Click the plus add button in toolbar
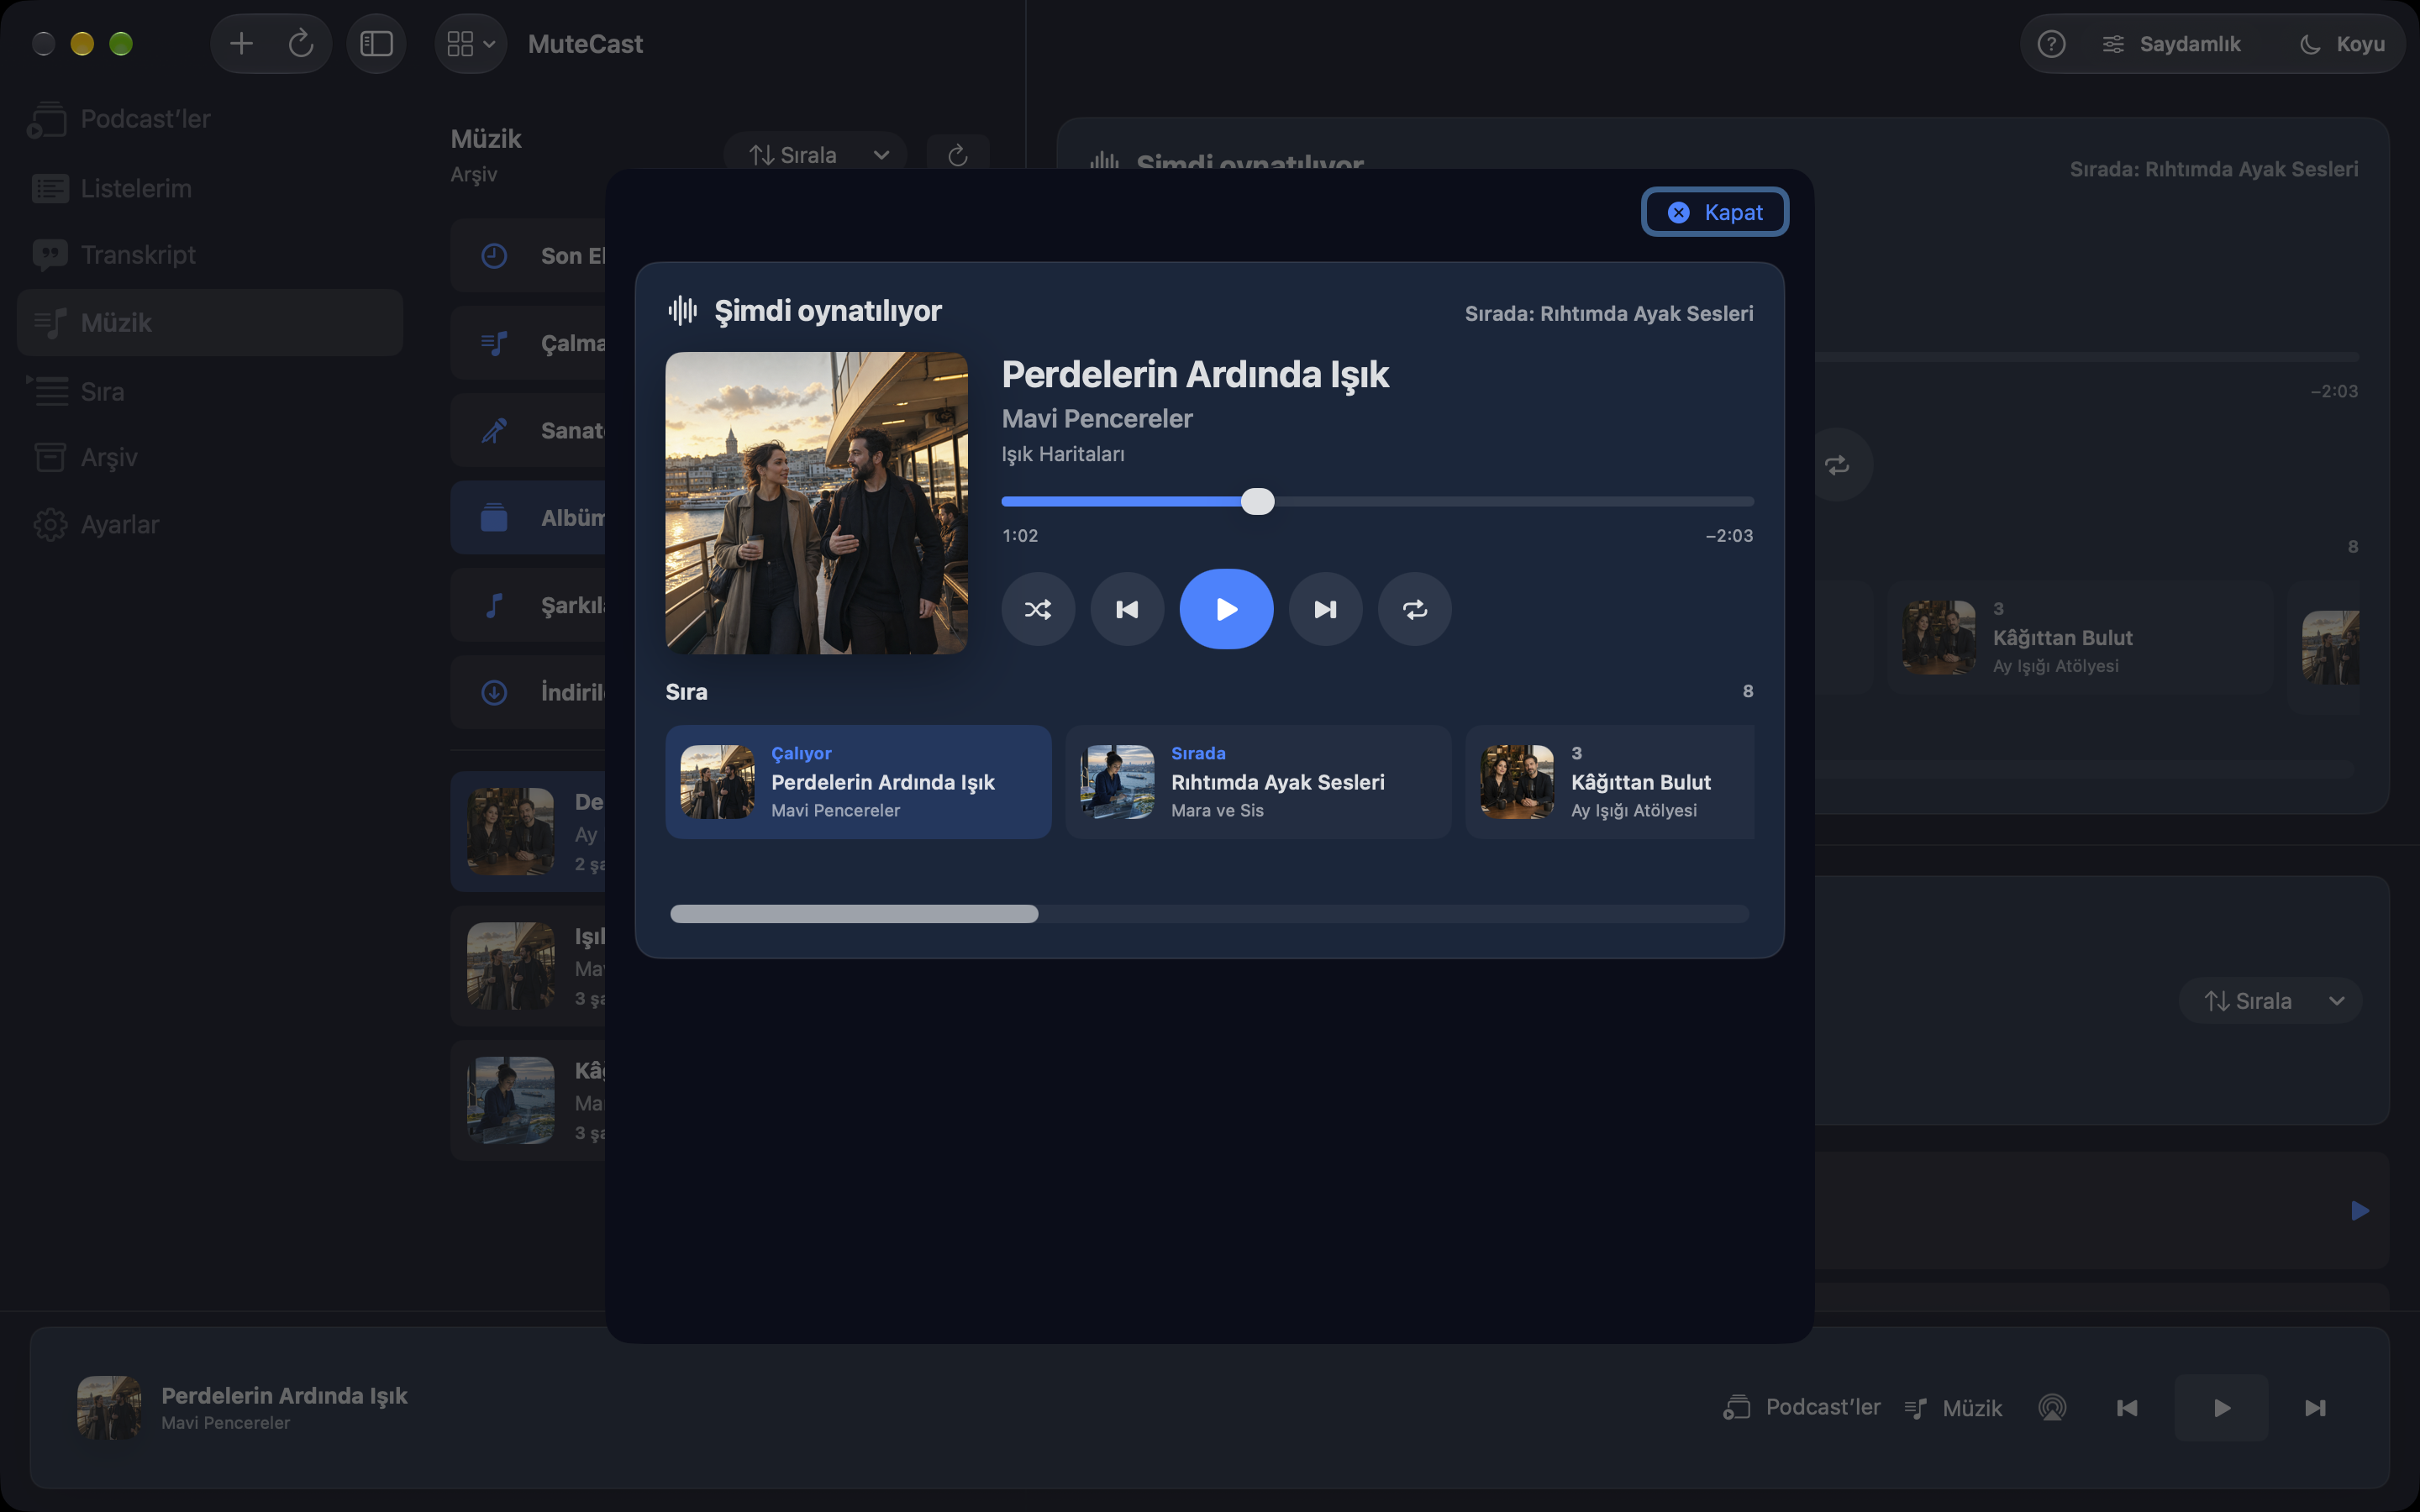The height and width of the screenshot is (1512, 2420). tap(241, 43)
